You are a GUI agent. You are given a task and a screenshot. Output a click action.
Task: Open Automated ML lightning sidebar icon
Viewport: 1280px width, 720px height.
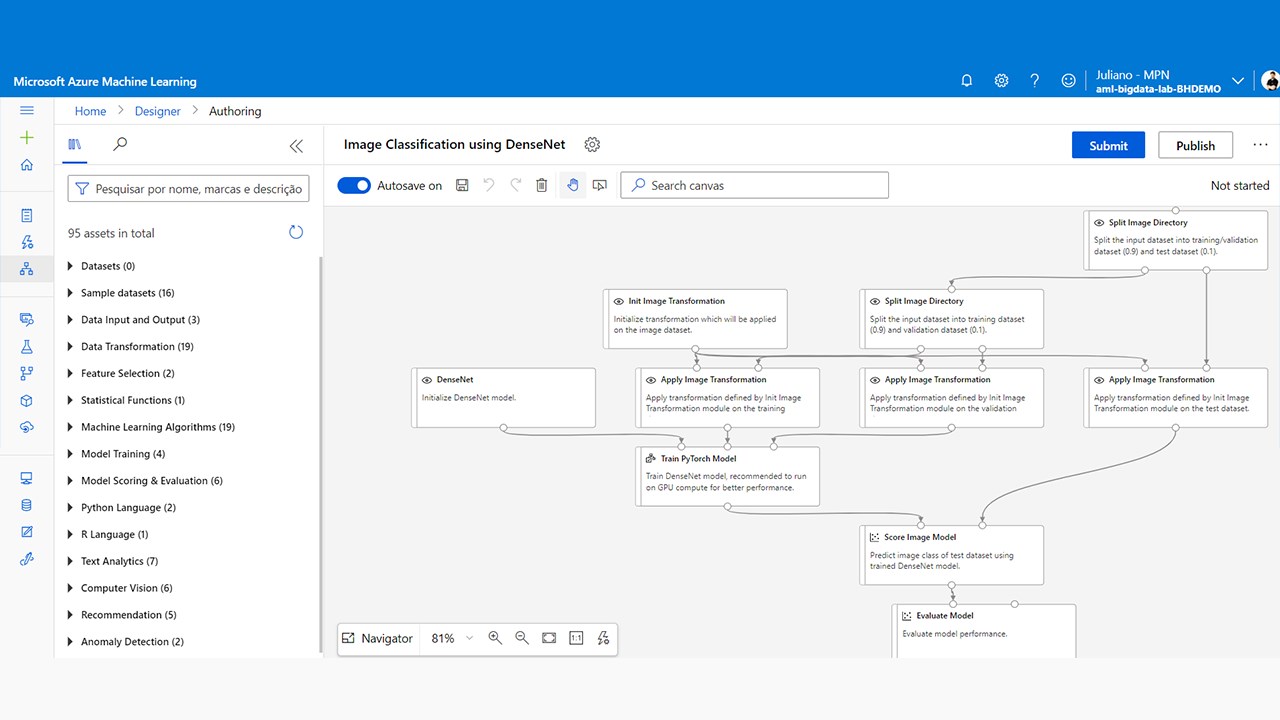27,242
